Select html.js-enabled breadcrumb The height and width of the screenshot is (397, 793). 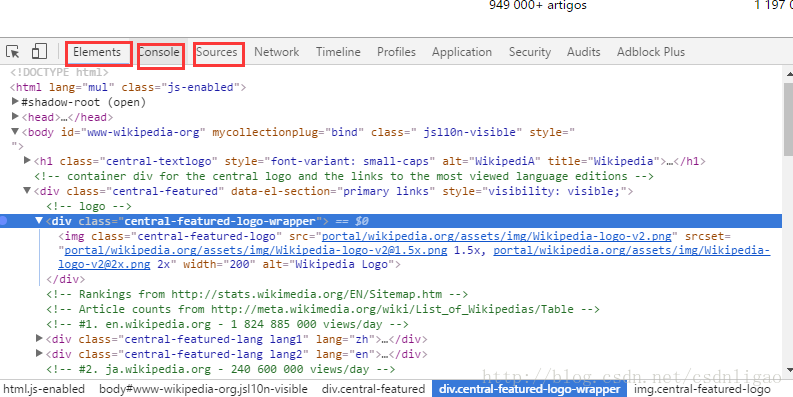44,389
